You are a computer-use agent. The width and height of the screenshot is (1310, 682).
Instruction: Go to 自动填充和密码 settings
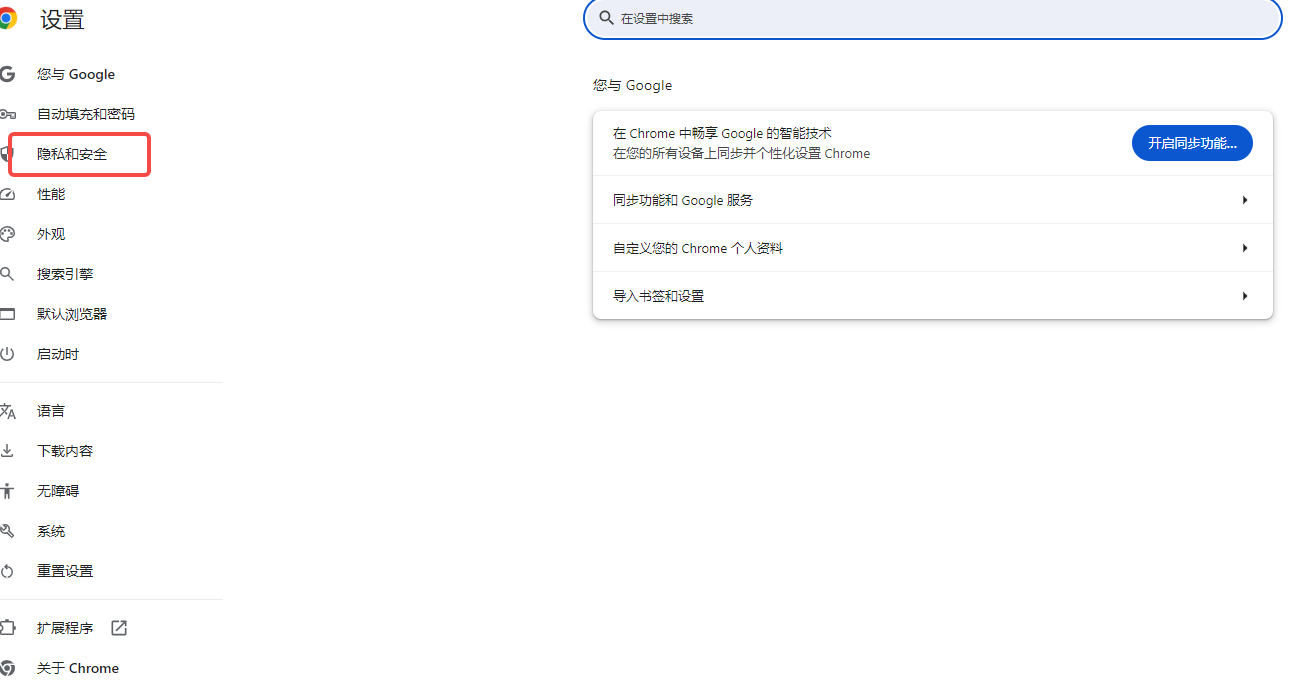[86, 114]
